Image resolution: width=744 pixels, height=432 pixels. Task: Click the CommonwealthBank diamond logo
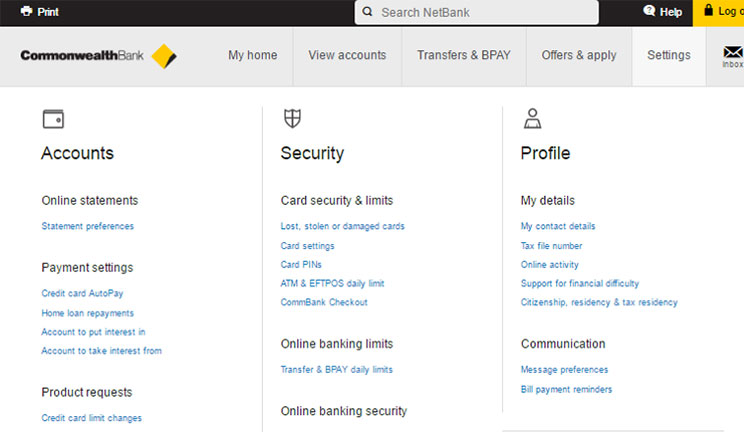pyautogui.click(x=164, y=56)
